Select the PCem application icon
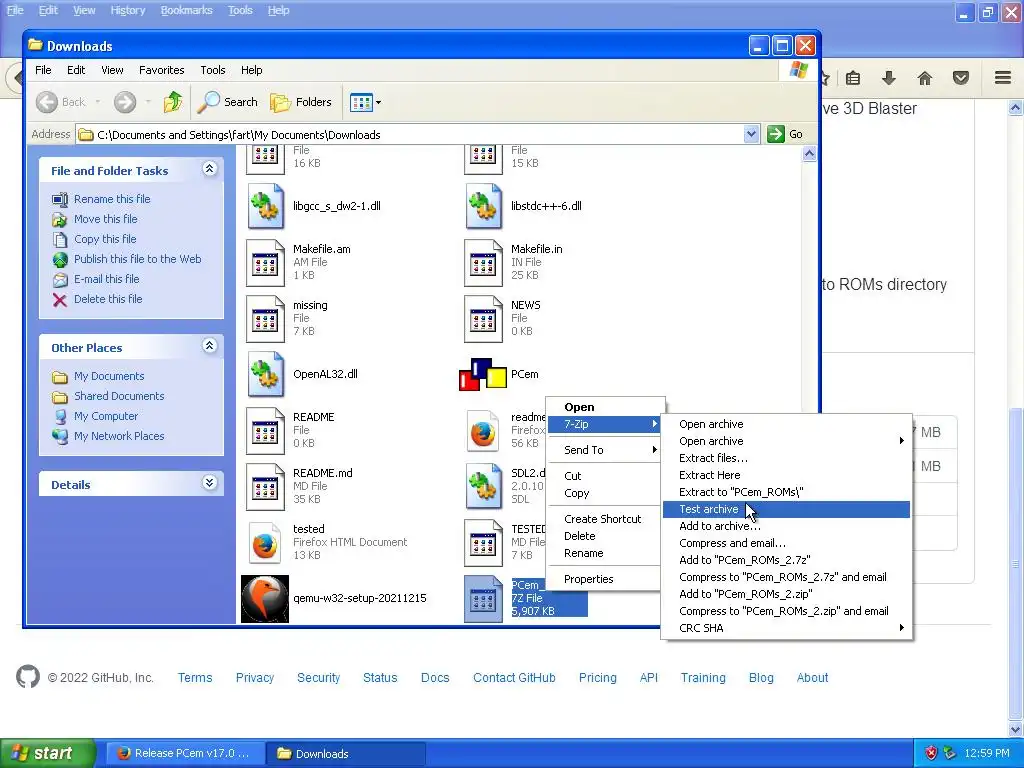1024x768 pixels. (483, 374)
